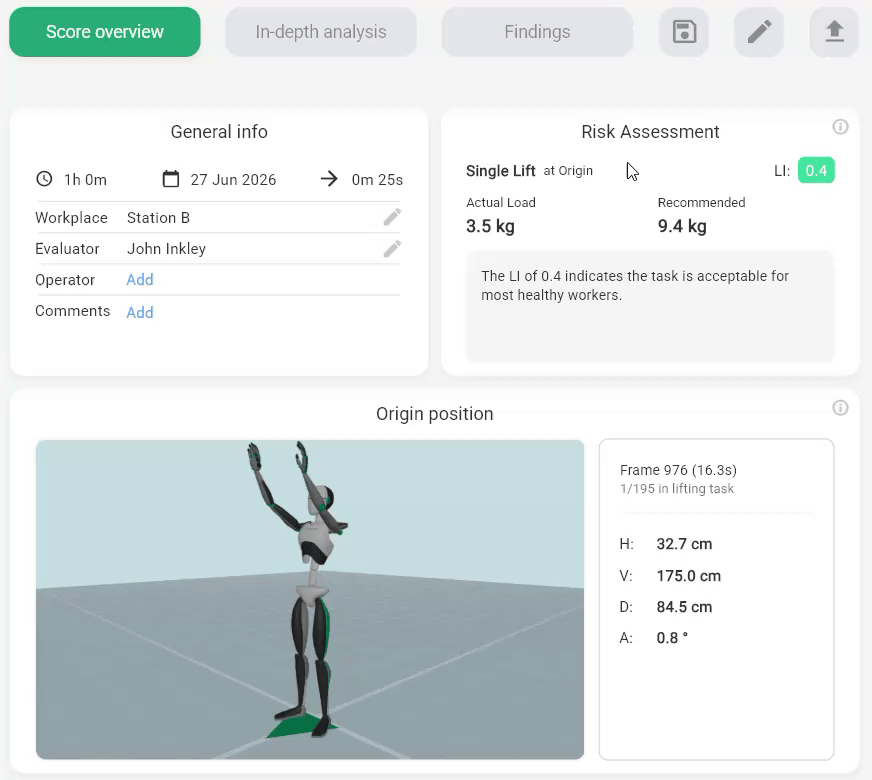
Task: Click D value 84.5 cm
Action: 684,607
